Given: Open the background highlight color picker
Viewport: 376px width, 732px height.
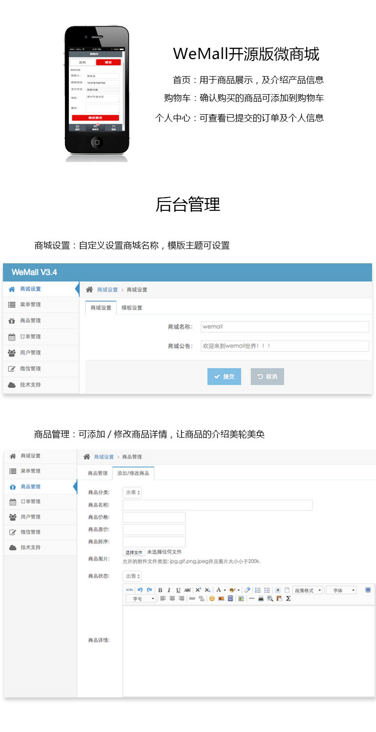Looking at the screenshot, I should point(232,590).
